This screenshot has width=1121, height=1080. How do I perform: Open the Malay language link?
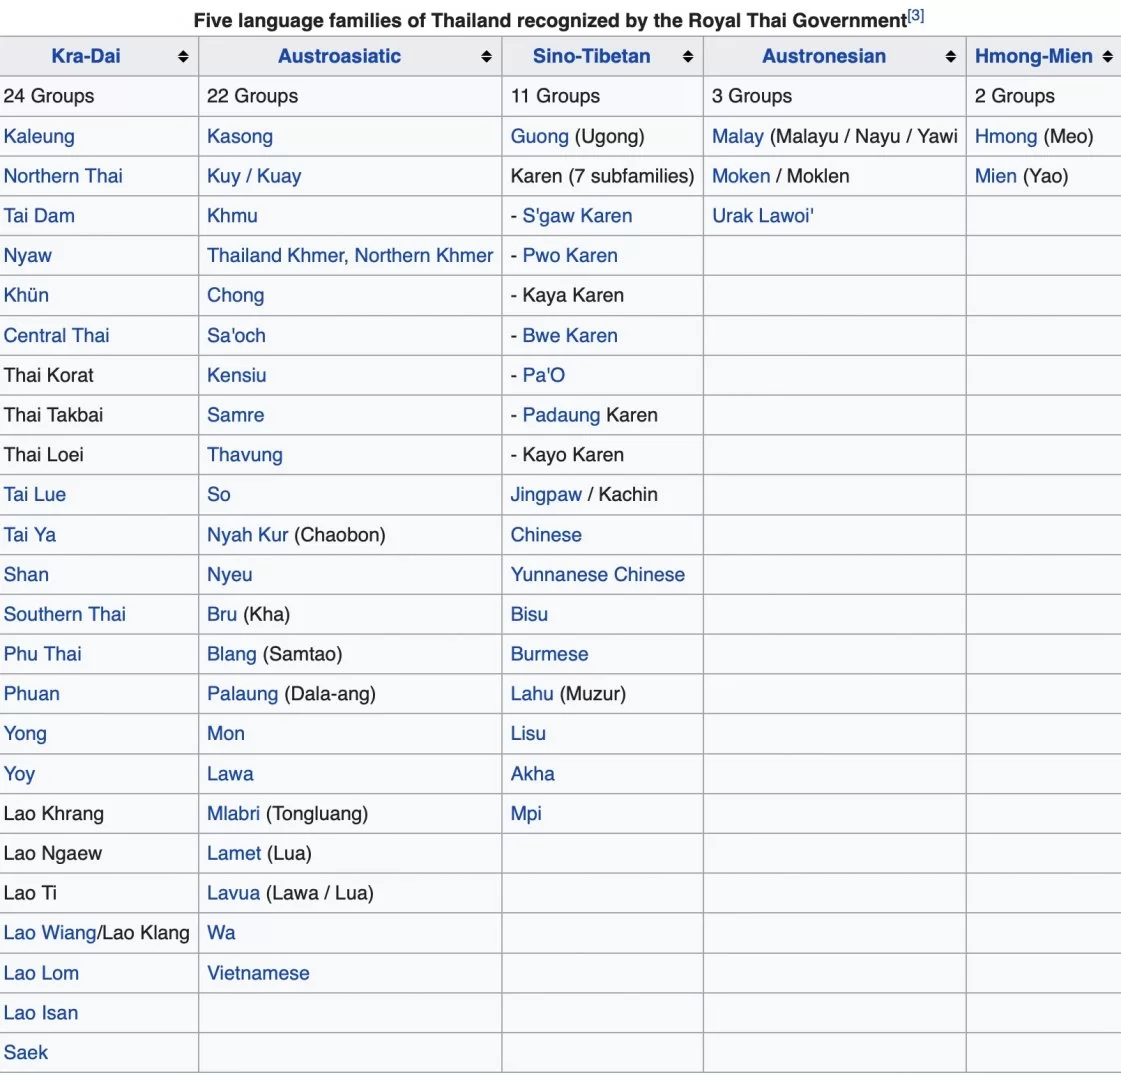[x=738, y=137]
